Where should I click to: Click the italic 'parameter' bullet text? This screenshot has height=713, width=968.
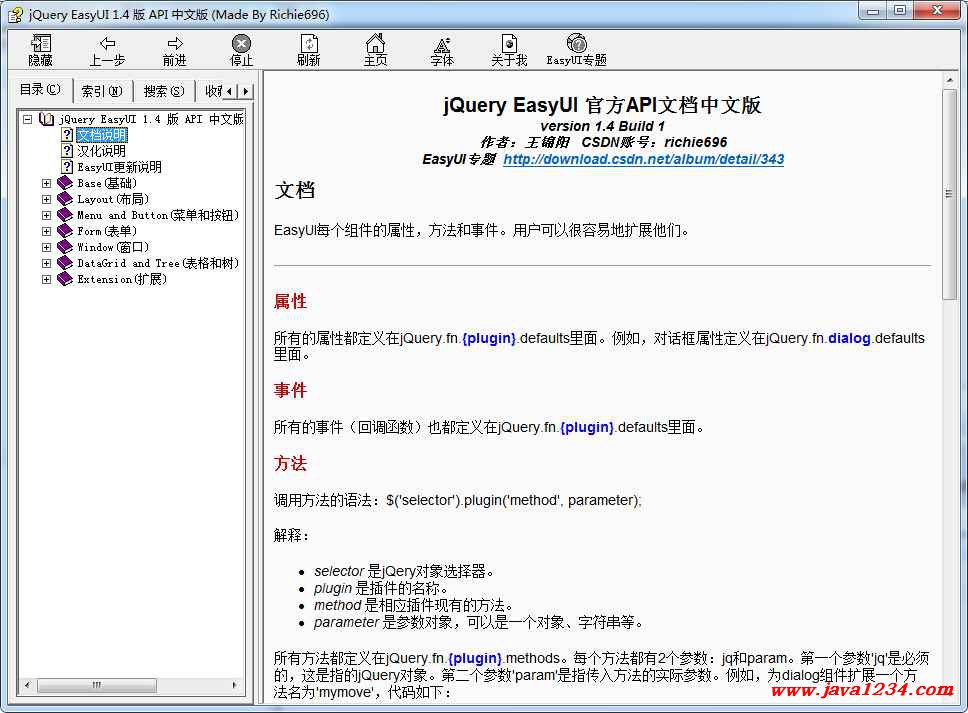pos(346,622)
